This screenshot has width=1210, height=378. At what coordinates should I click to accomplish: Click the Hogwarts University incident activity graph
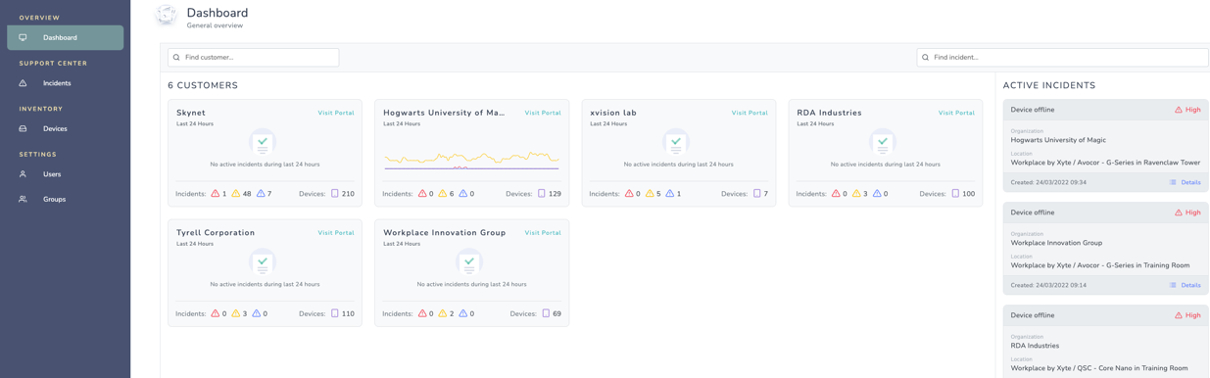471,159
